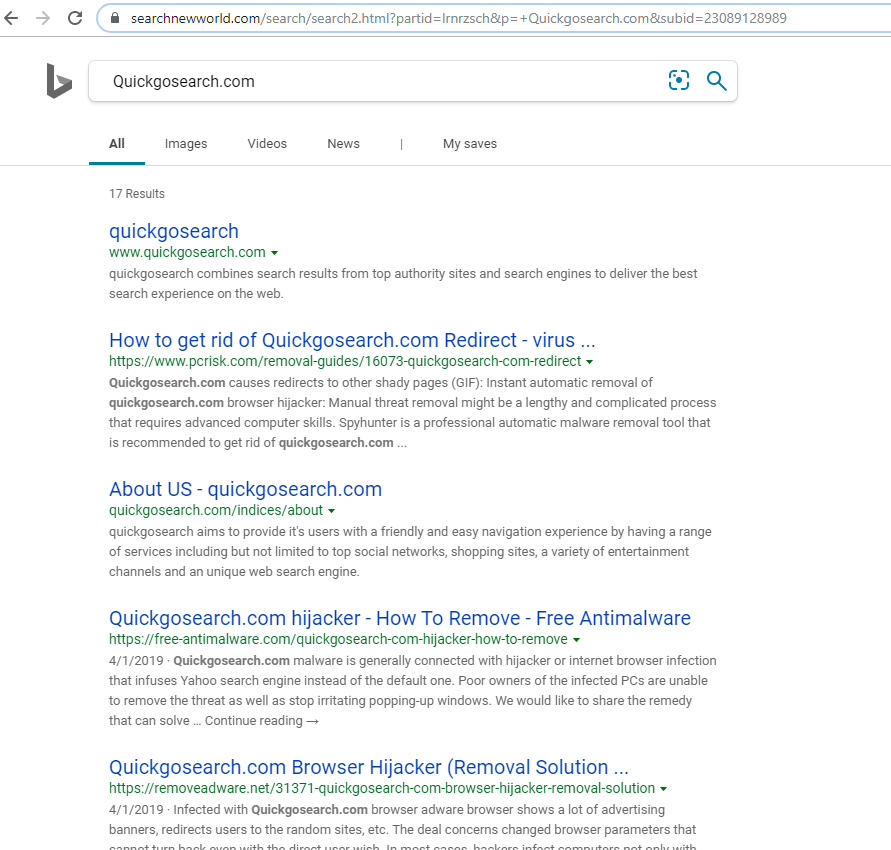Open 'How to get rid of Quickgosearch.com Redirect' result
The image size is (891, 850).
click(352, 340)
